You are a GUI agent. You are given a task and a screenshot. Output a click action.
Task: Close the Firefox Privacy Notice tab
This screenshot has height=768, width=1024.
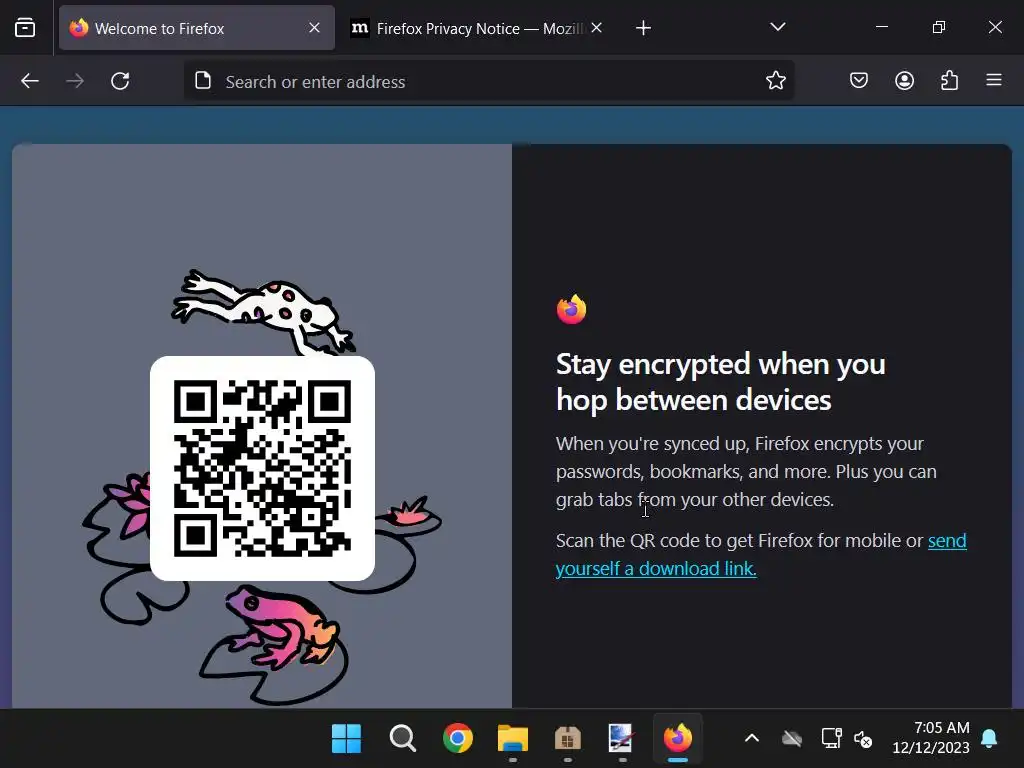pos(596,28)
